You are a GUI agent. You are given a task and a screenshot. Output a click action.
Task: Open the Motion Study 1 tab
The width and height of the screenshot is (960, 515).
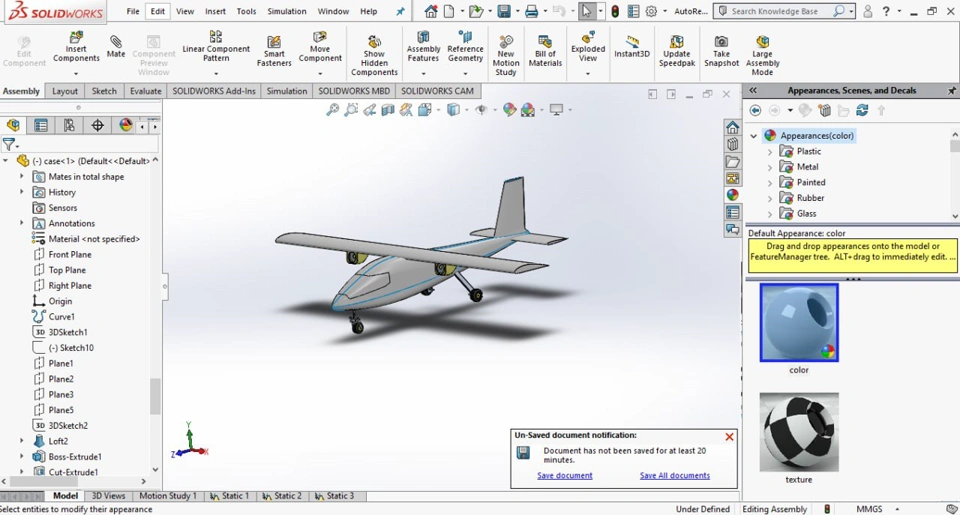tap(168, 496)
